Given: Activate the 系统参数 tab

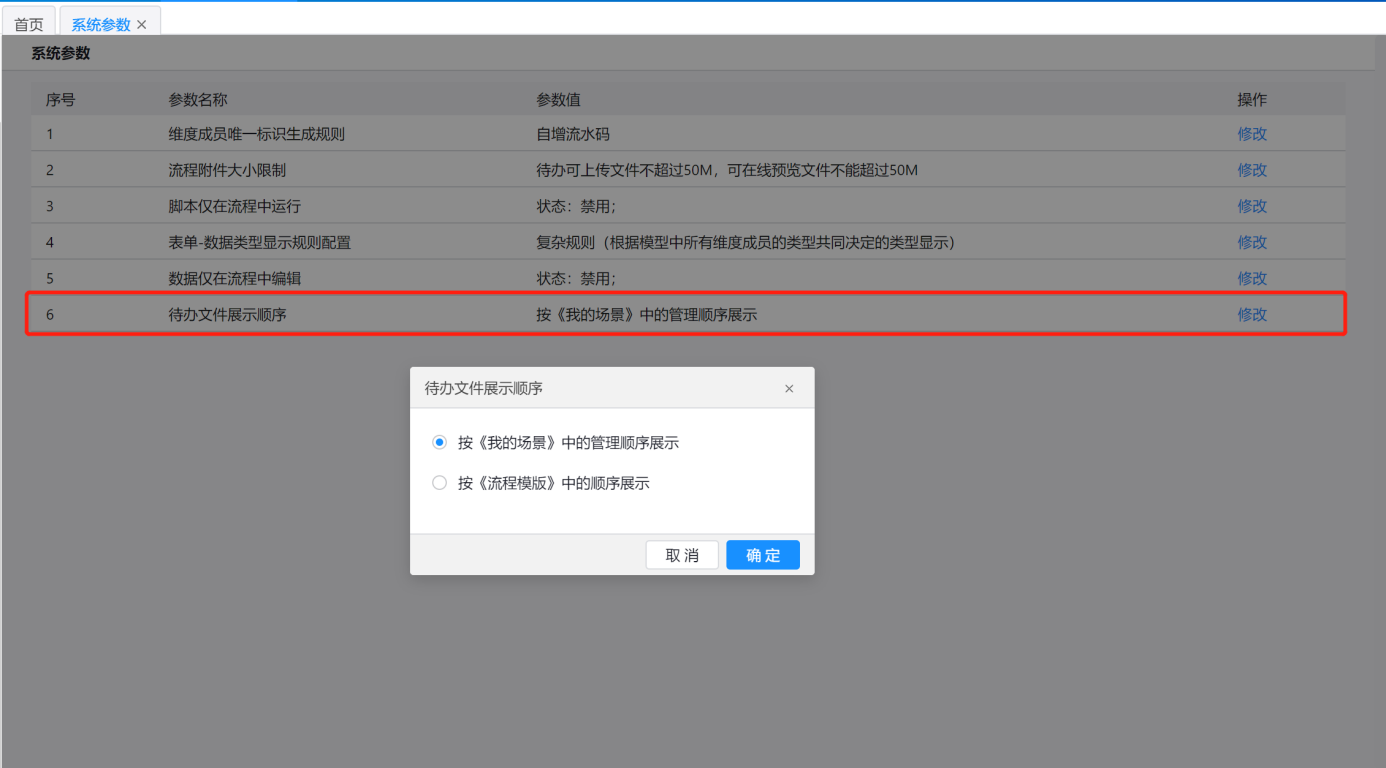Looking at the screenshot, I should pos(100,24).
